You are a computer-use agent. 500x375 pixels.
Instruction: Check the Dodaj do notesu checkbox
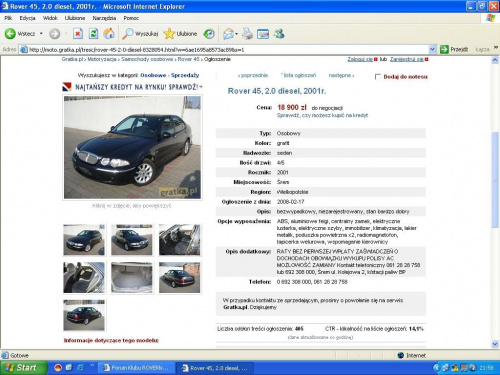tap(377, 77)
